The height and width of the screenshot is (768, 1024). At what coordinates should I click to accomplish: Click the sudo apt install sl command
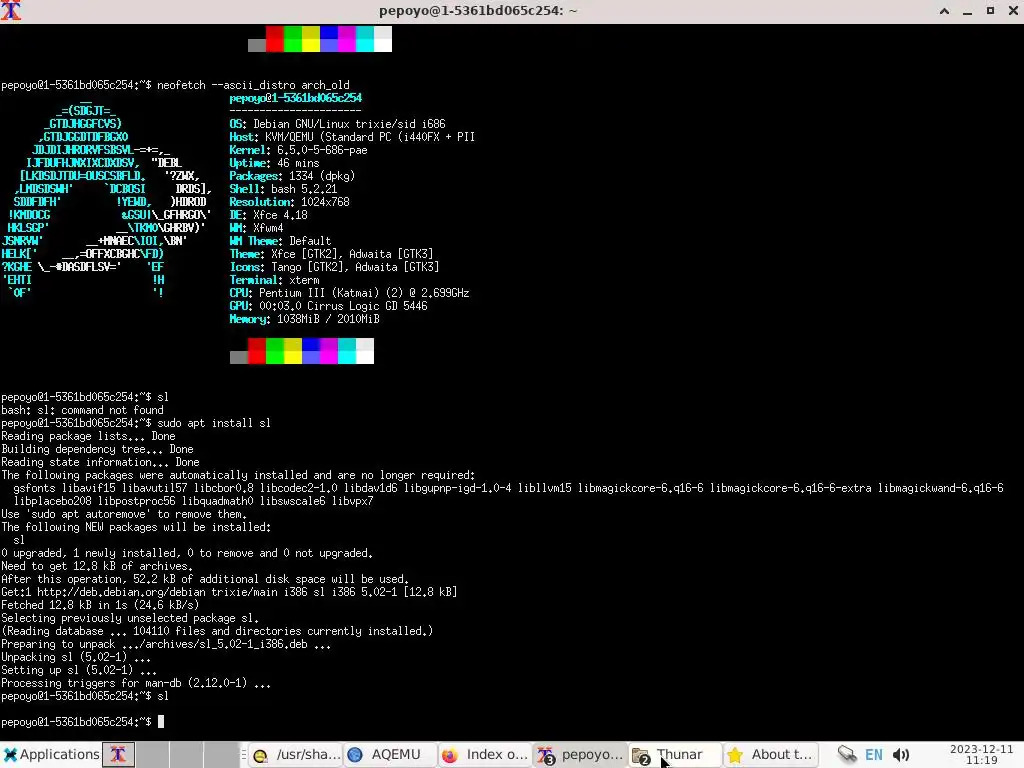coord(214,423)
